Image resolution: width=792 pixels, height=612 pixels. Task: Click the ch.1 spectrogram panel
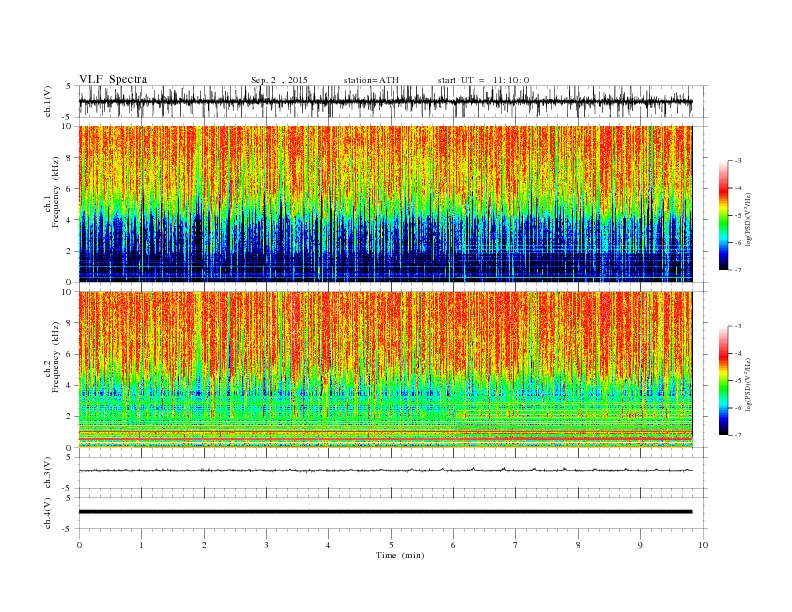[x=385, y=204]
